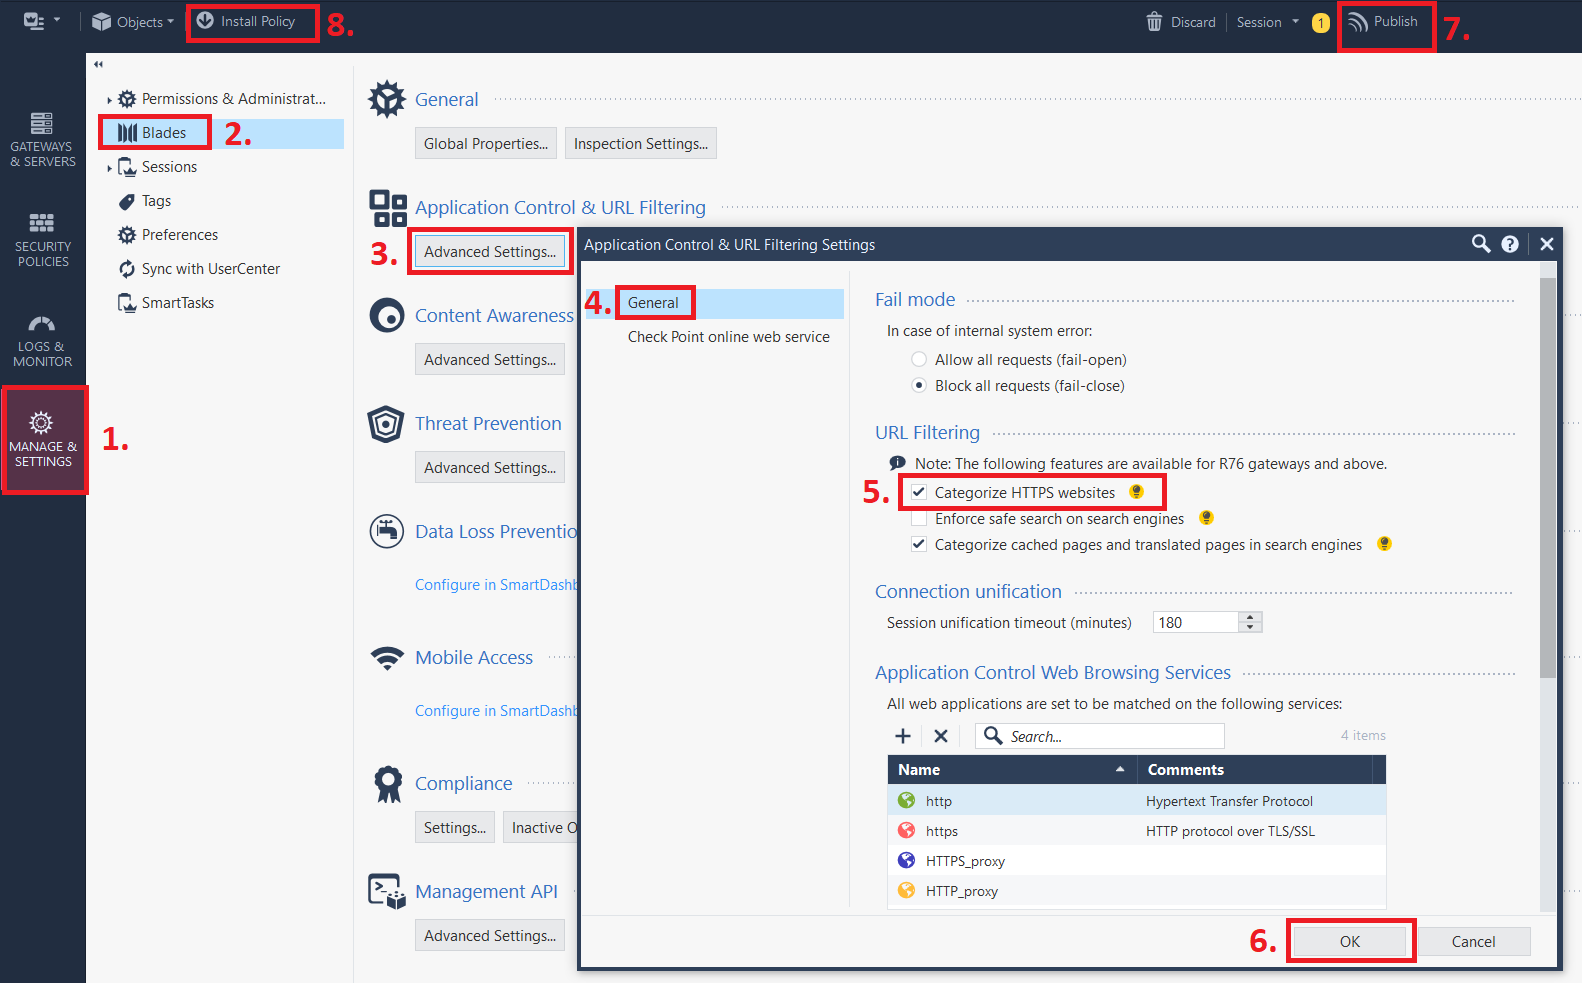Open Check Point online web service page
The width and height of the screenshot is (1582, 983).
(x=728, y=337)
